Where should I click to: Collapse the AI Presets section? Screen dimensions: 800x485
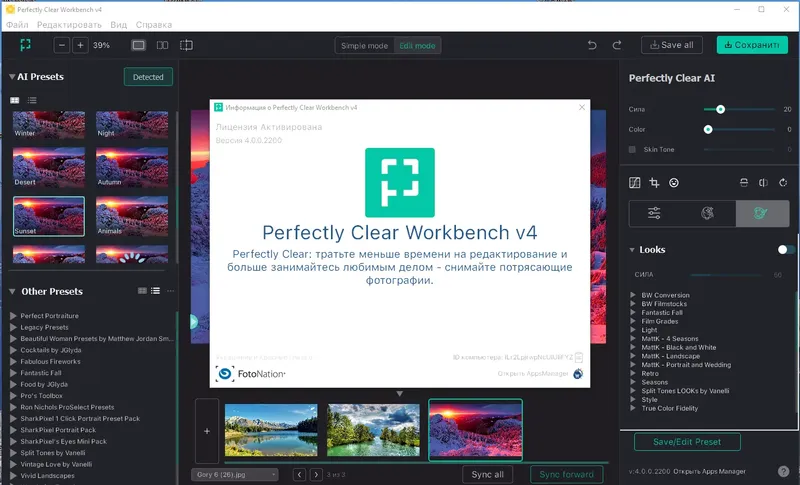pos(11,77)
